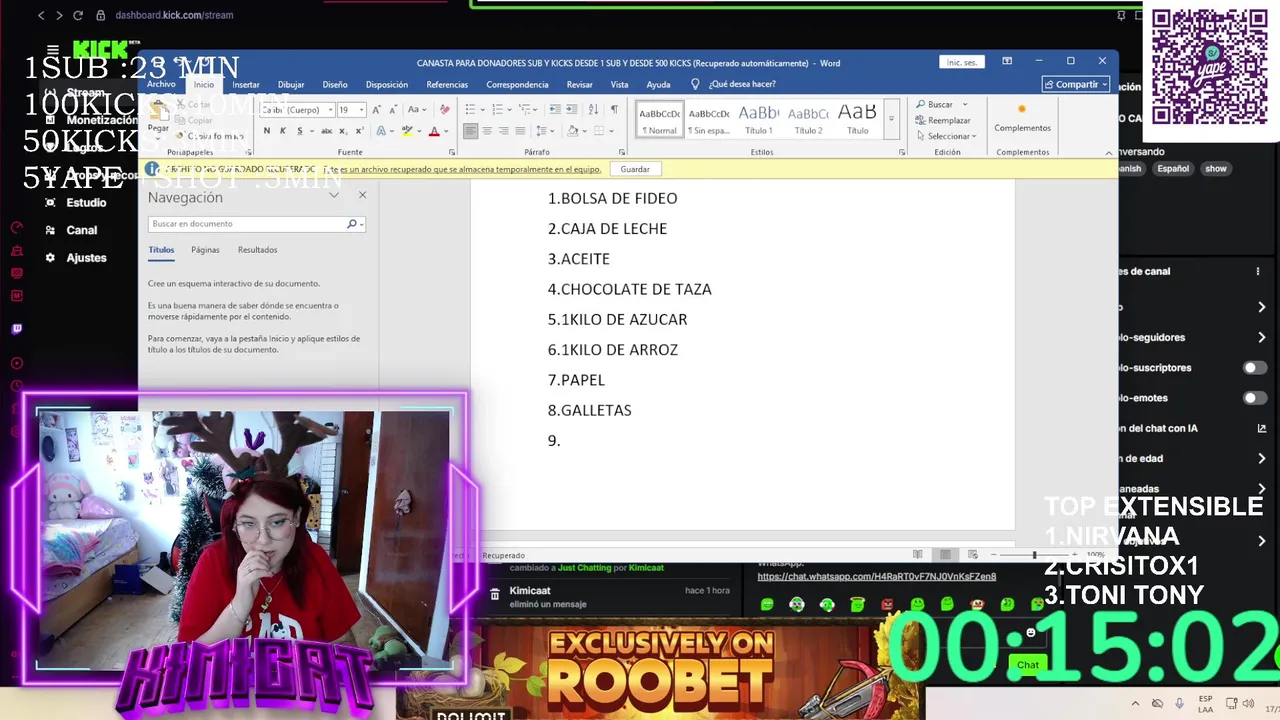This screenshot has width=1280, height=720.
Task: Open the Dibujar ribbon tab
Action: pos(291,85)
